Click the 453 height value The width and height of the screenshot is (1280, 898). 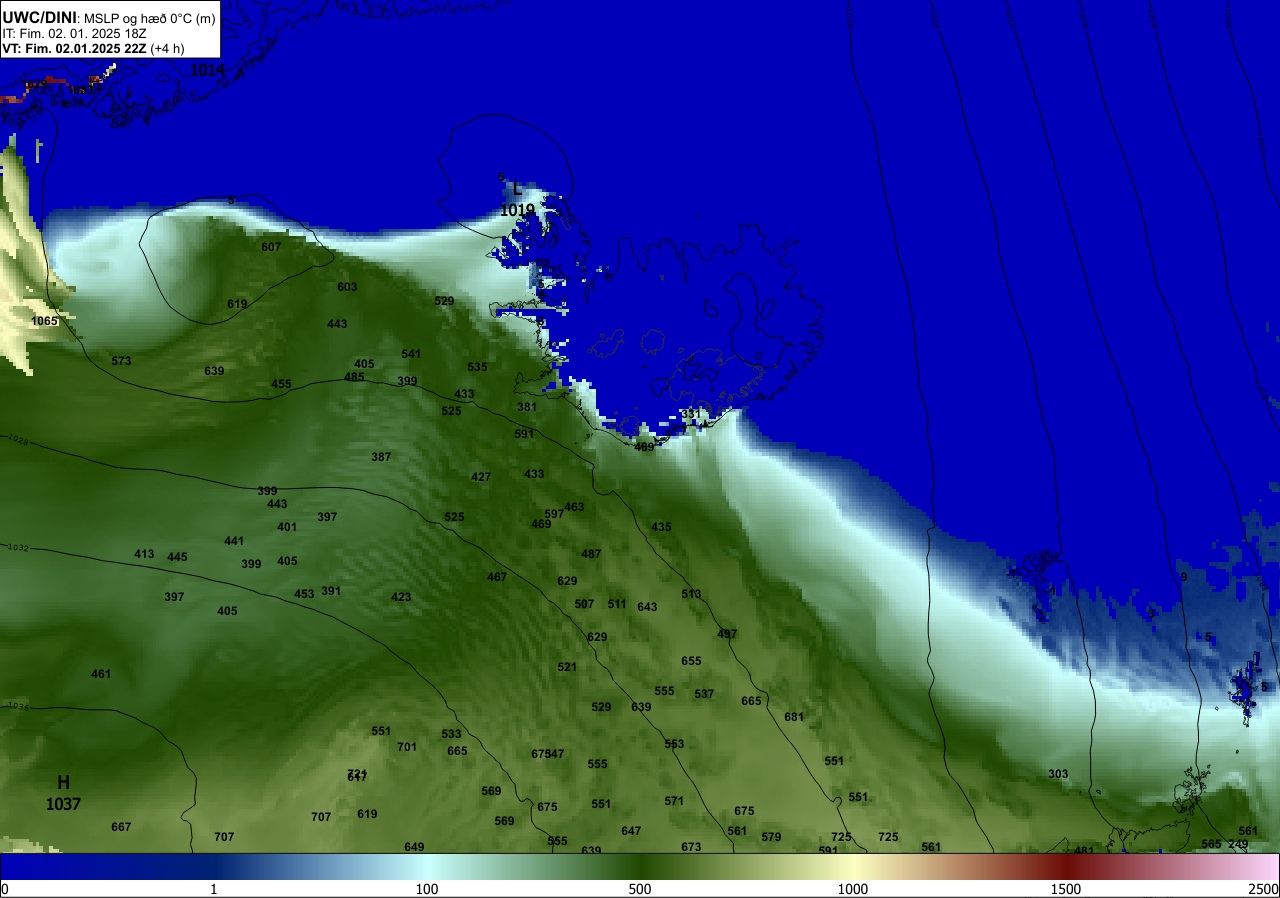(x=304, y=594)
